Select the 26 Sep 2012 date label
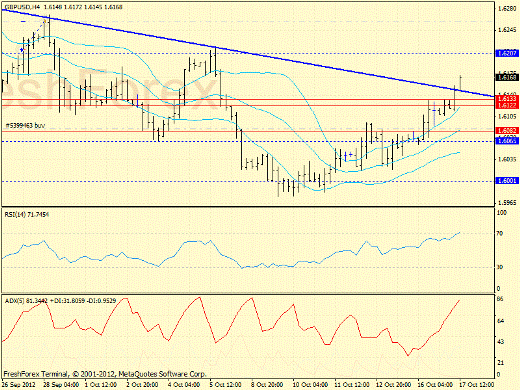The height and width of the screenshot is (390, 520). pos(19,385)
